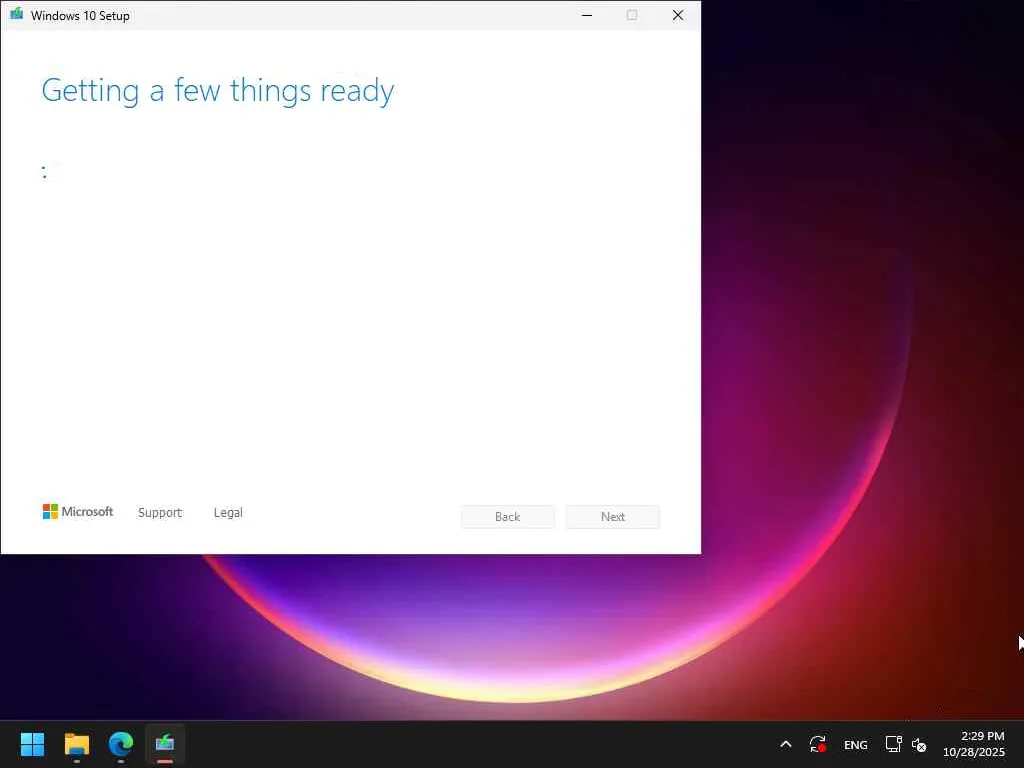Click the Next button in Setup
This screenshot has width=1024, height=768.
613,517
